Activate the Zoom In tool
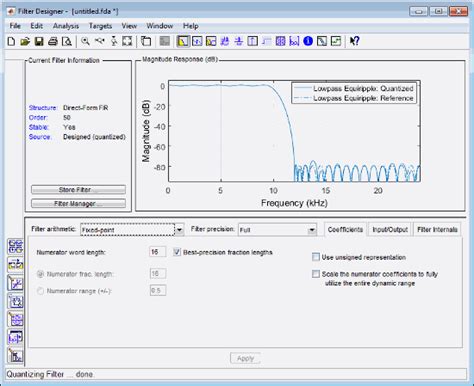This screenshot has height=386, width=474. 85,41
